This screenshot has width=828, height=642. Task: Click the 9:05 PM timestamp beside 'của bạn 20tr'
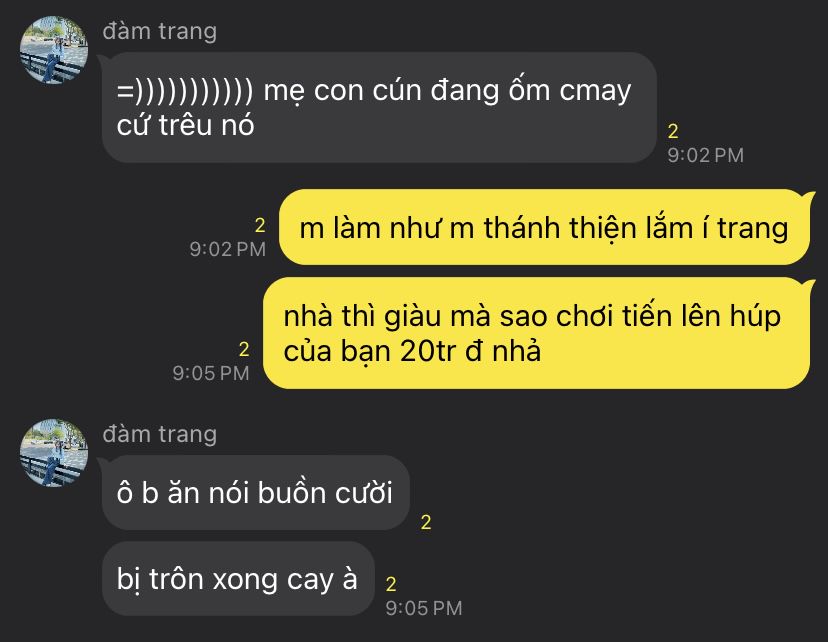pos(211,373)
